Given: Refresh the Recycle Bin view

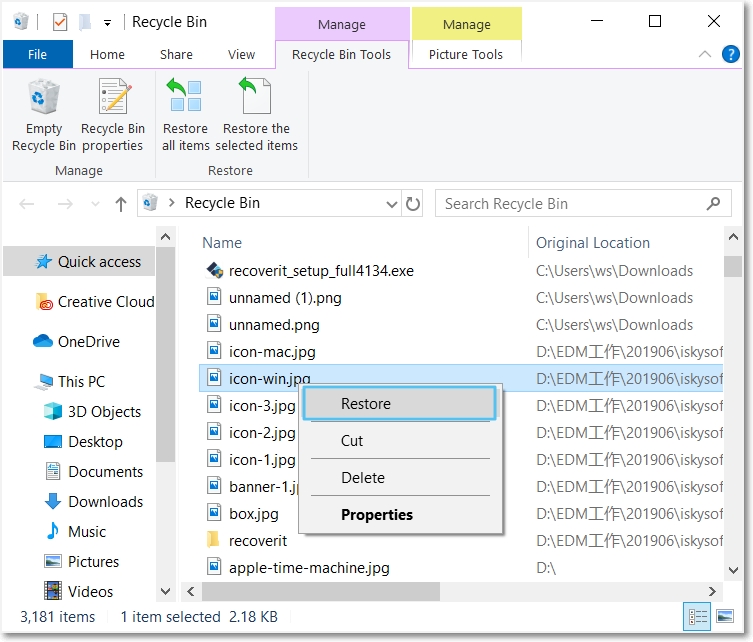Looking at the screenshot, I should [x=413, y=204].
